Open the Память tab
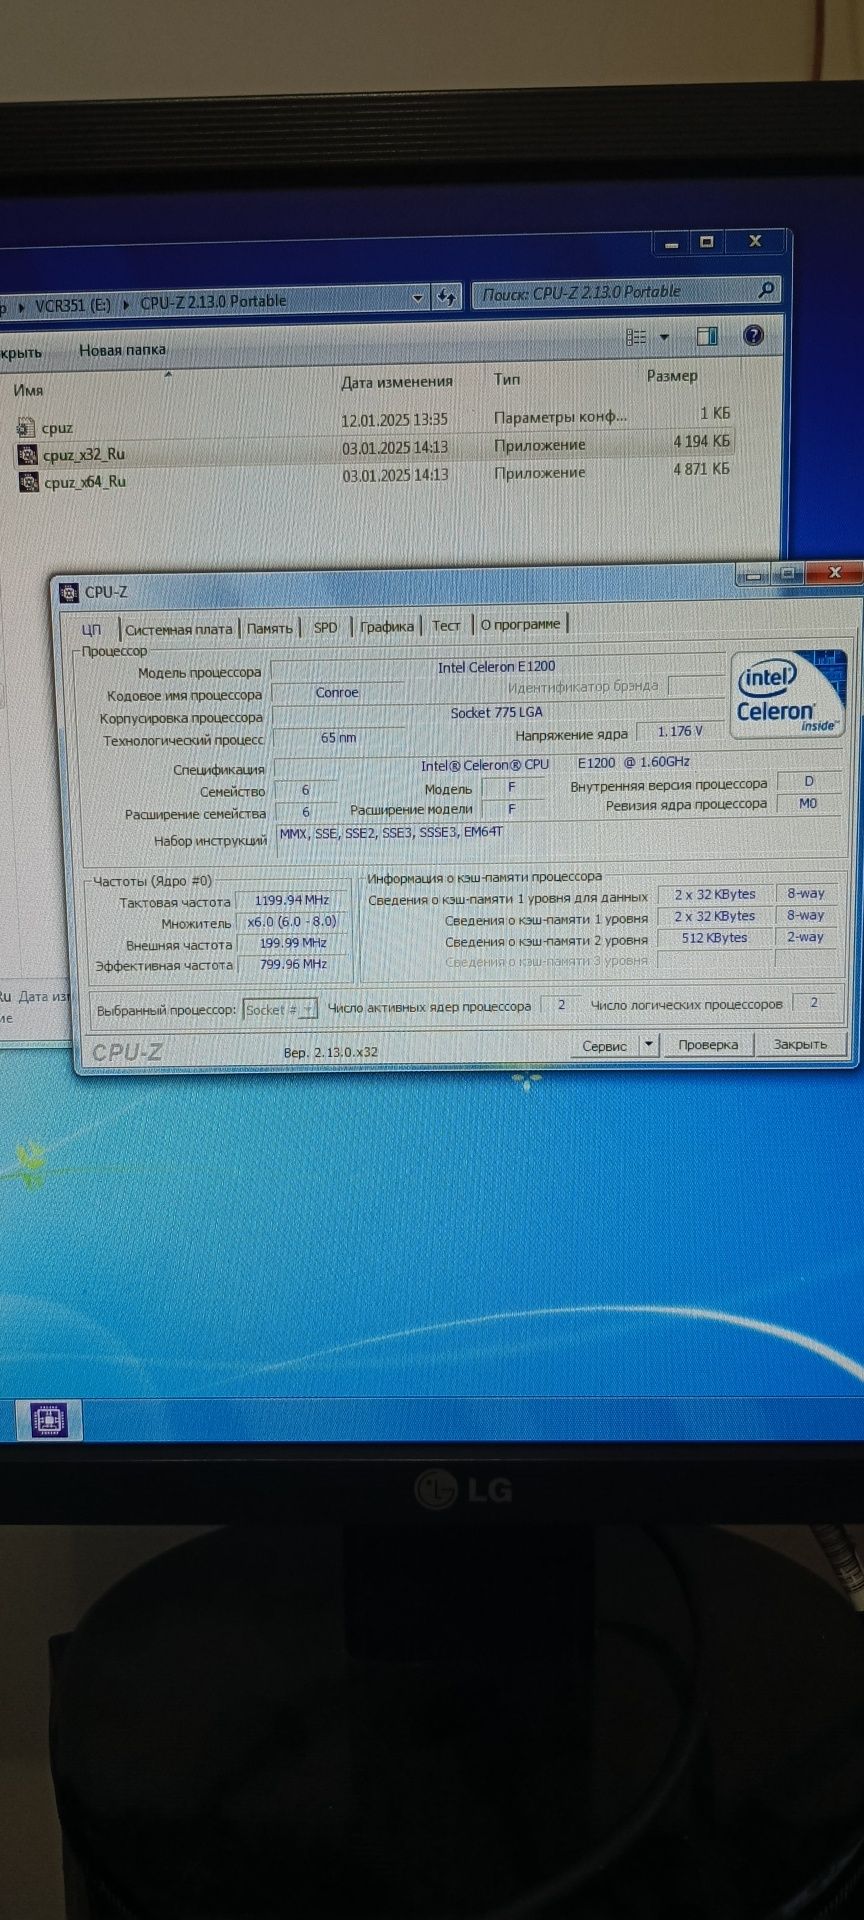 pyautogui.click(x=269, y=628)
